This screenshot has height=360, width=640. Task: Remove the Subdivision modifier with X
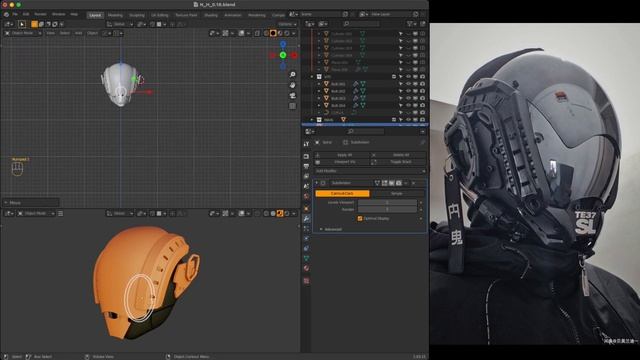click(x=413, y=183)
